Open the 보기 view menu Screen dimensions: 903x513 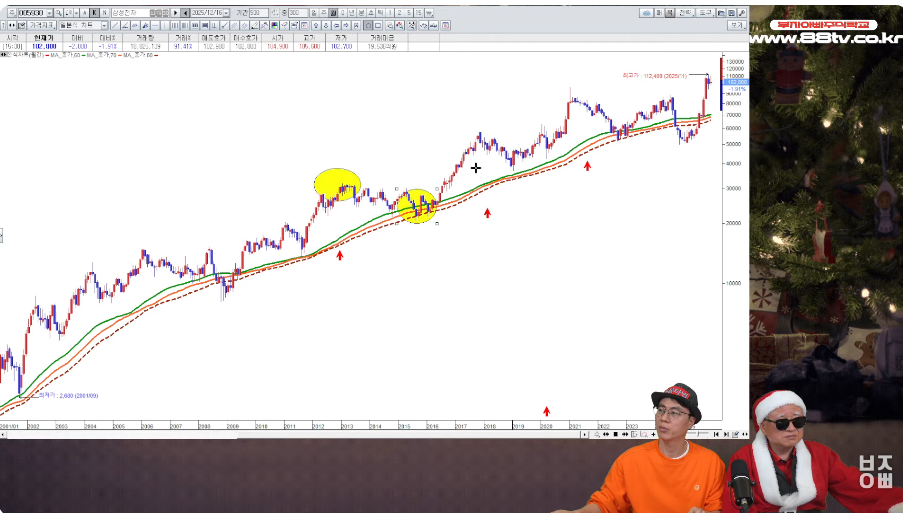[x=737, y=25]
